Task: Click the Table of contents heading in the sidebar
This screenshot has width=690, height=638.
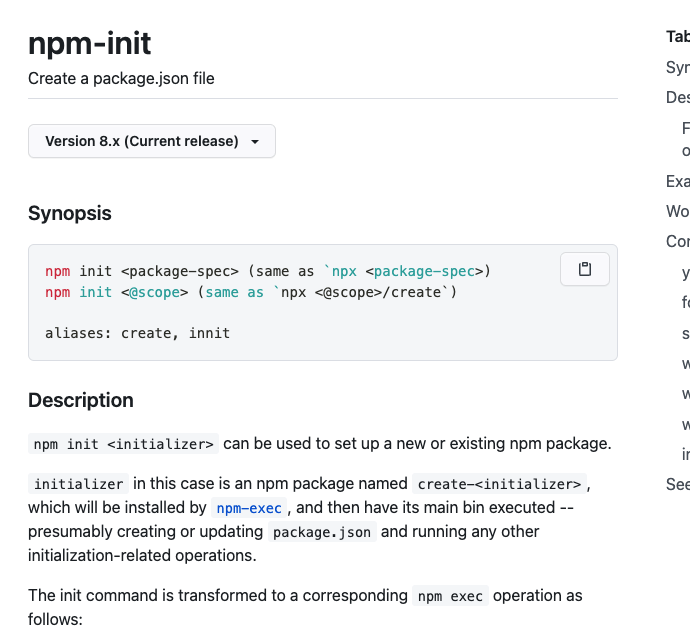Action: click(x=678, y=37)
